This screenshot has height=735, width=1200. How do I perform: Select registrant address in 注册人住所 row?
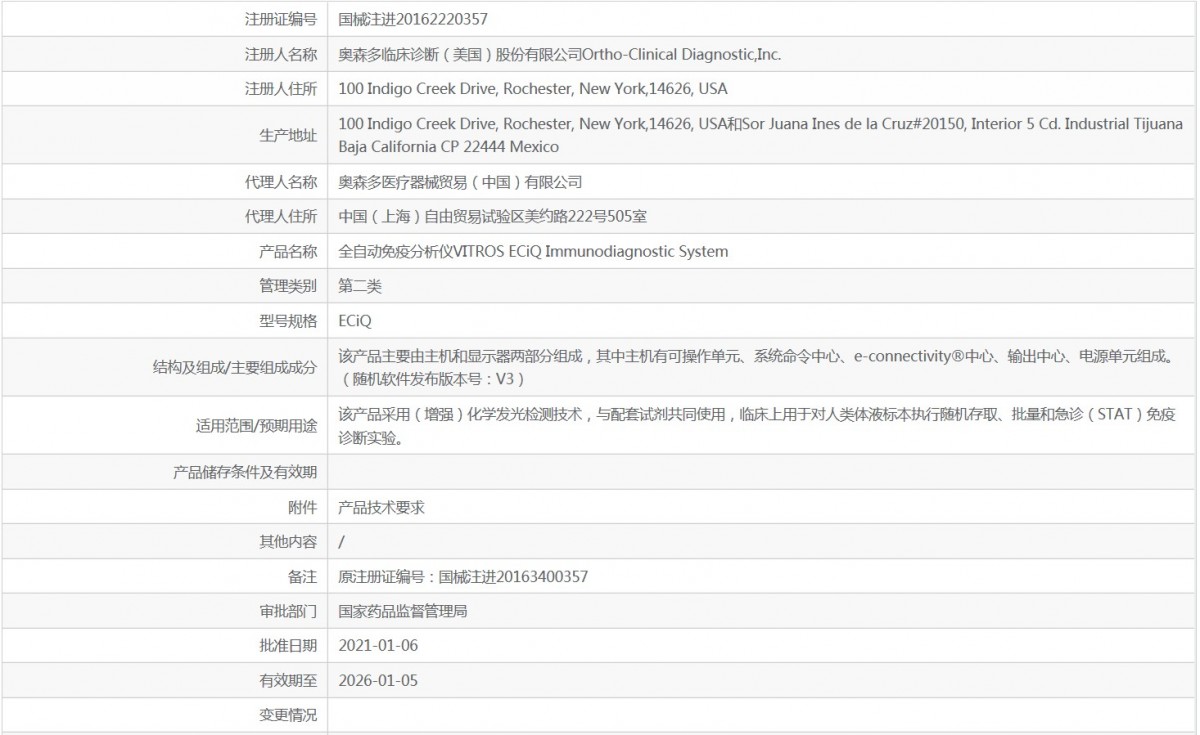pos(534,89)
